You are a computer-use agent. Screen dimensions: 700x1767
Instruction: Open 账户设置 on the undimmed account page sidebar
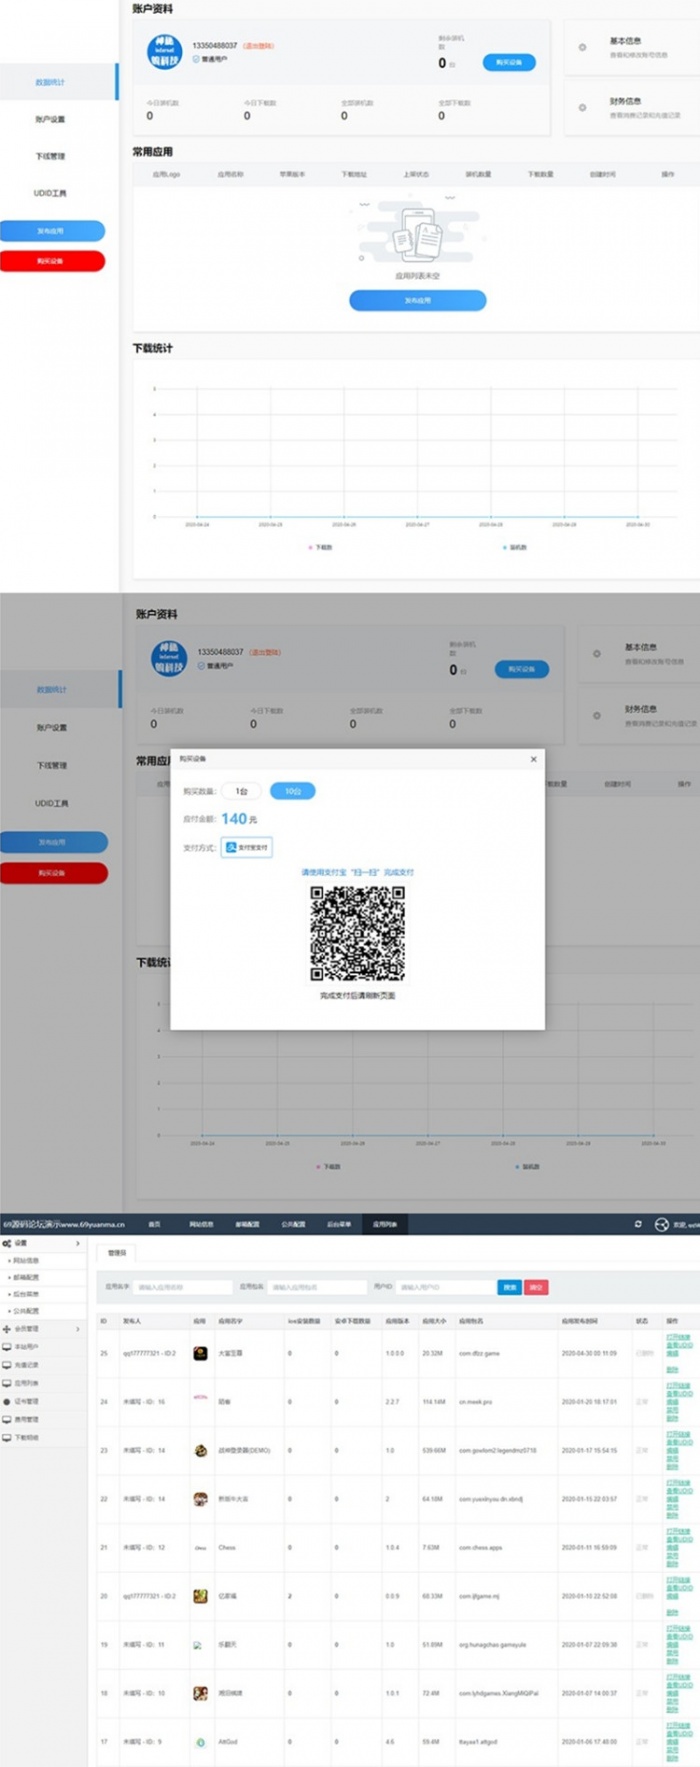[50, 119]
